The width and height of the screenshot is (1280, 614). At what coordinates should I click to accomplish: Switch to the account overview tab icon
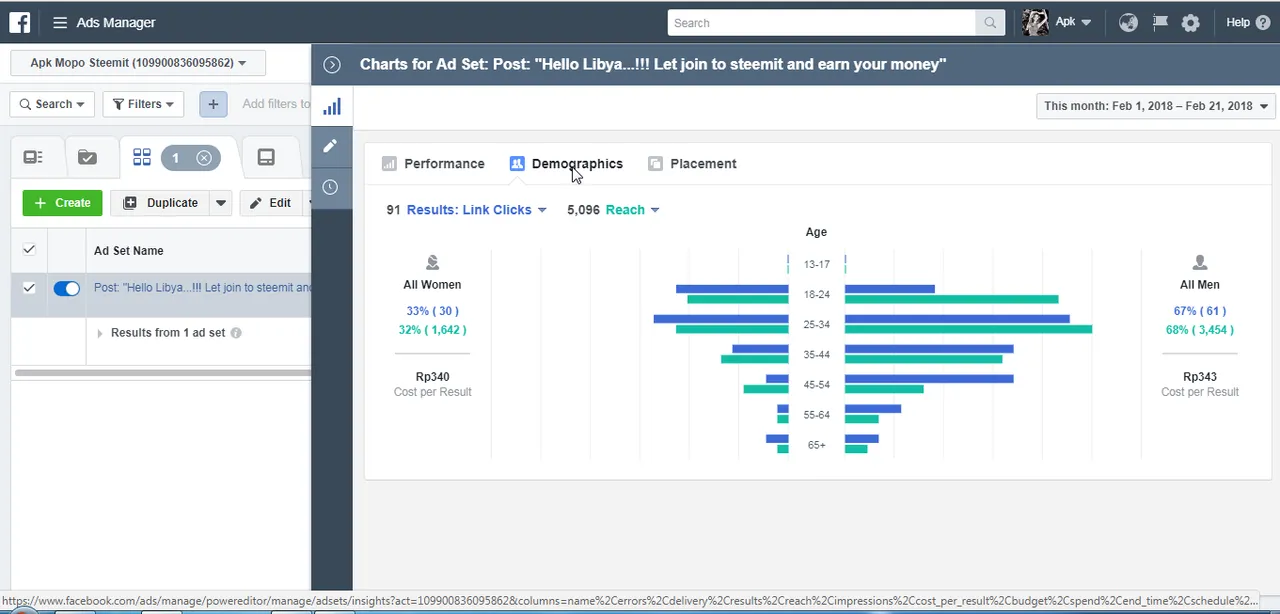click(33, 157)
